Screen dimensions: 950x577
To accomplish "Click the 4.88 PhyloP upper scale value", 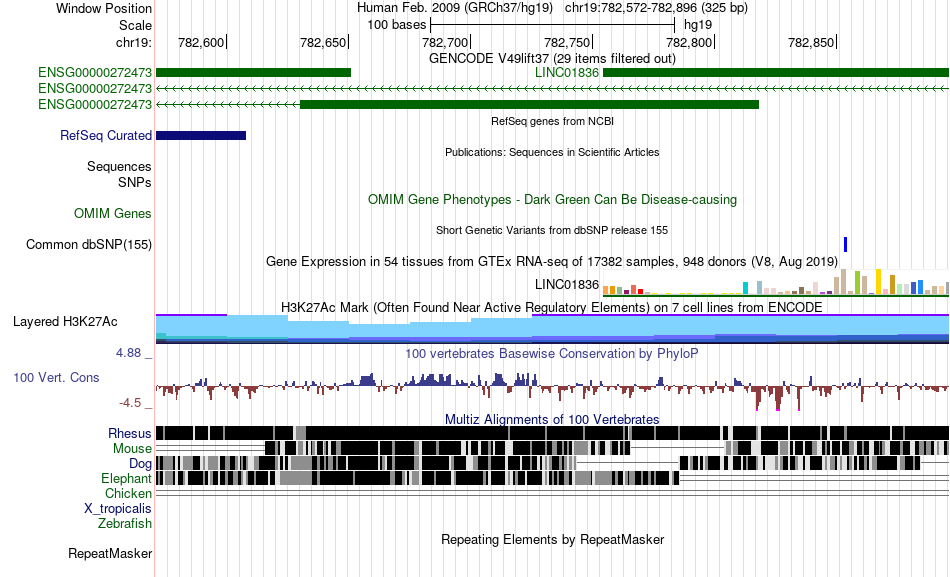I will point(128,353).
